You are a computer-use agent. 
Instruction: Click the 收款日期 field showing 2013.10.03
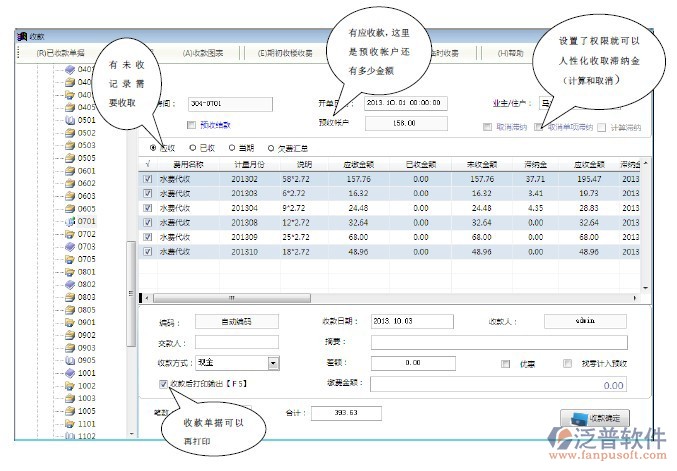click(412, 321)
